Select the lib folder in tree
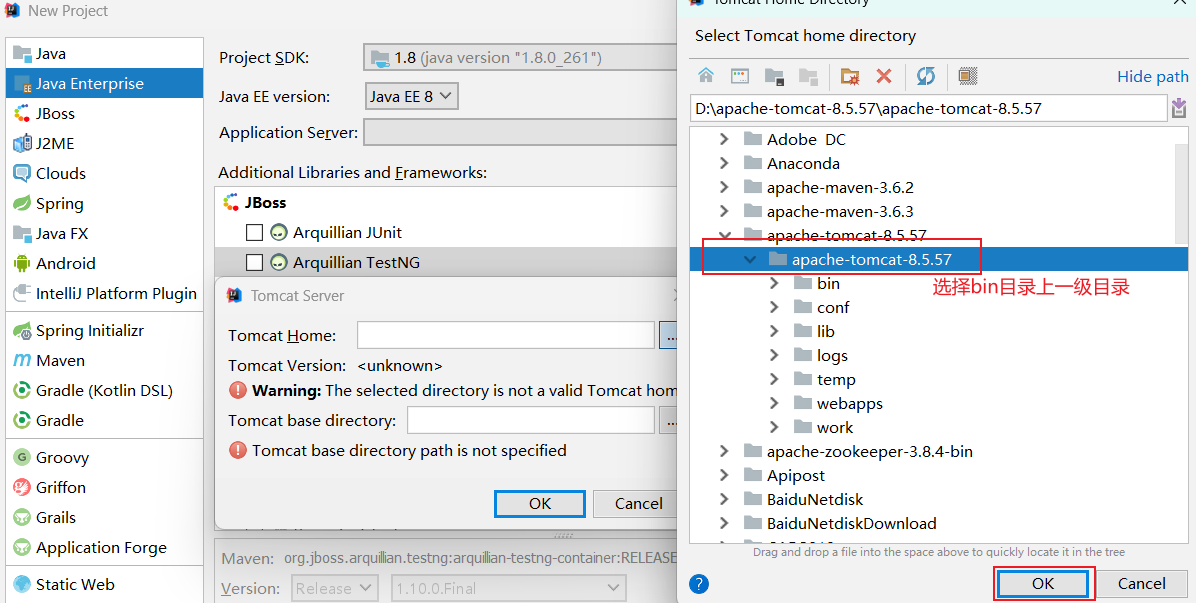Viewport: 1196px width, 603px height. click(x=825, y=332)
